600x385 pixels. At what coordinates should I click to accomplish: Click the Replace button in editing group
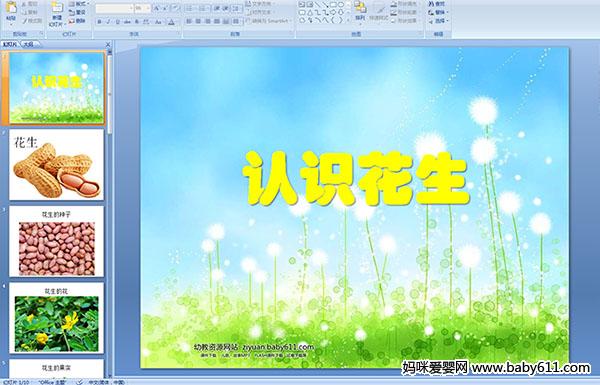438,12
